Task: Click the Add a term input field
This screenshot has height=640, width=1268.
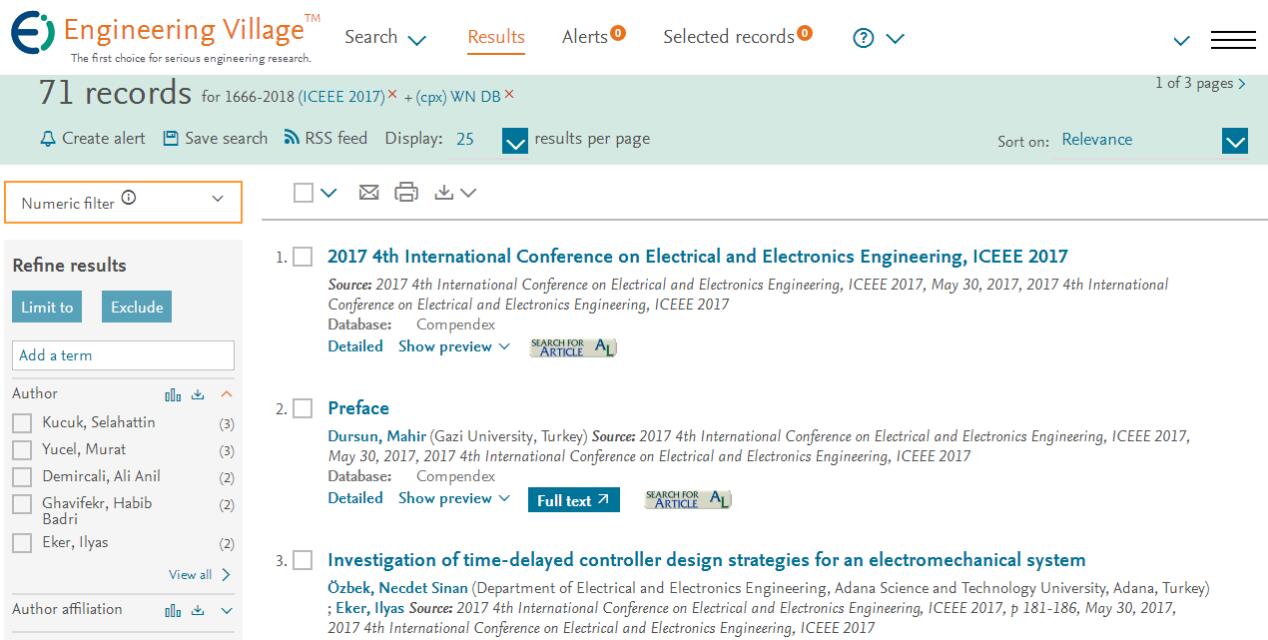Action: point(123,355)
